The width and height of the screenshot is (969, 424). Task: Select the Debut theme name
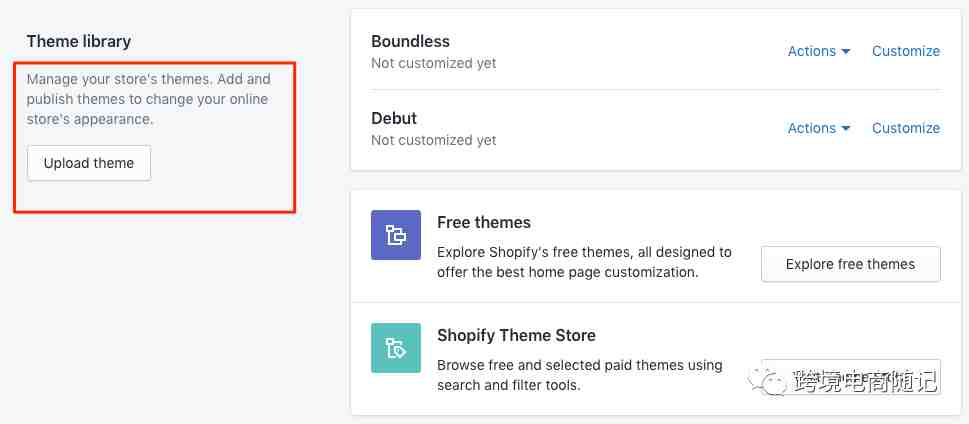[394, 118]
